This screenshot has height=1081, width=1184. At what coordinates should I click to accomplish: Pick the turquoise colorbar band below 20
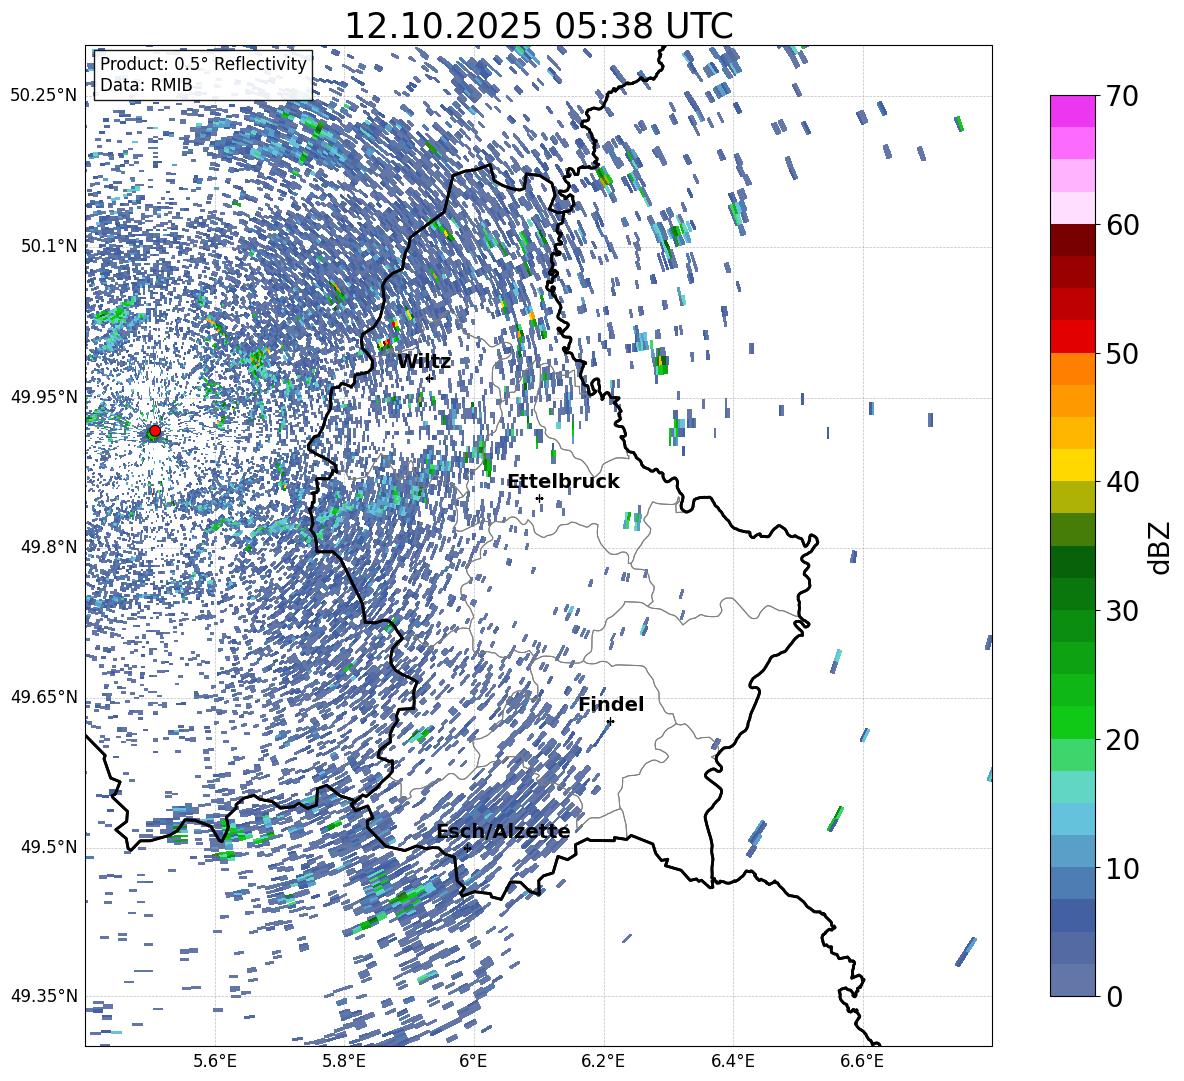1072,787
